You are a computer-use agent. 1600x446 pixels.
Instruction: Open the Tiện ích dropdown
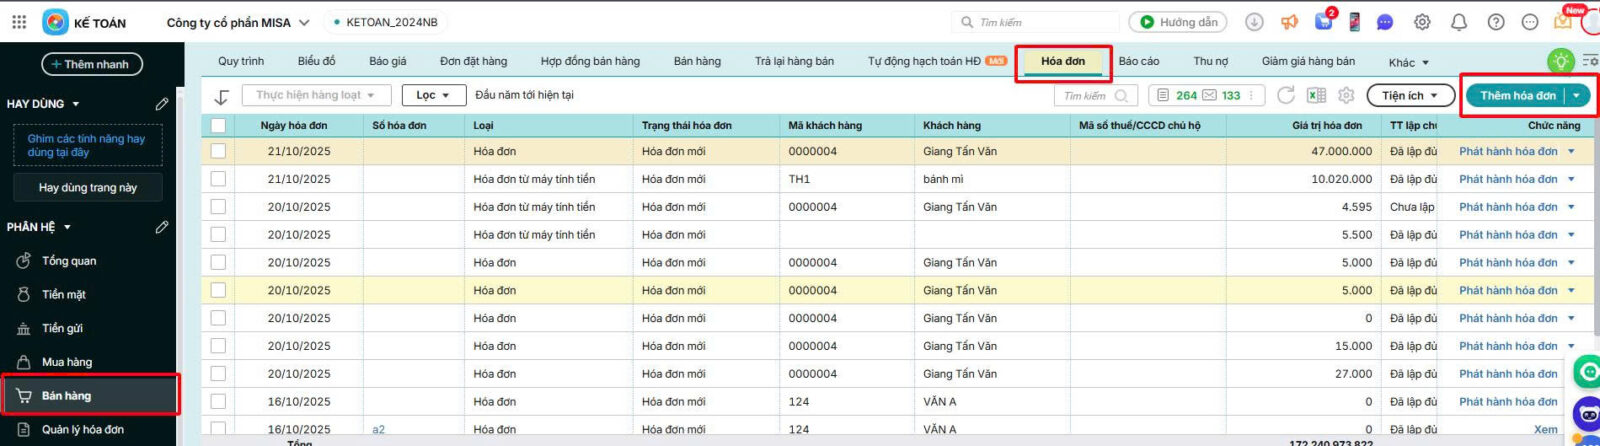tap(1409, 95)
